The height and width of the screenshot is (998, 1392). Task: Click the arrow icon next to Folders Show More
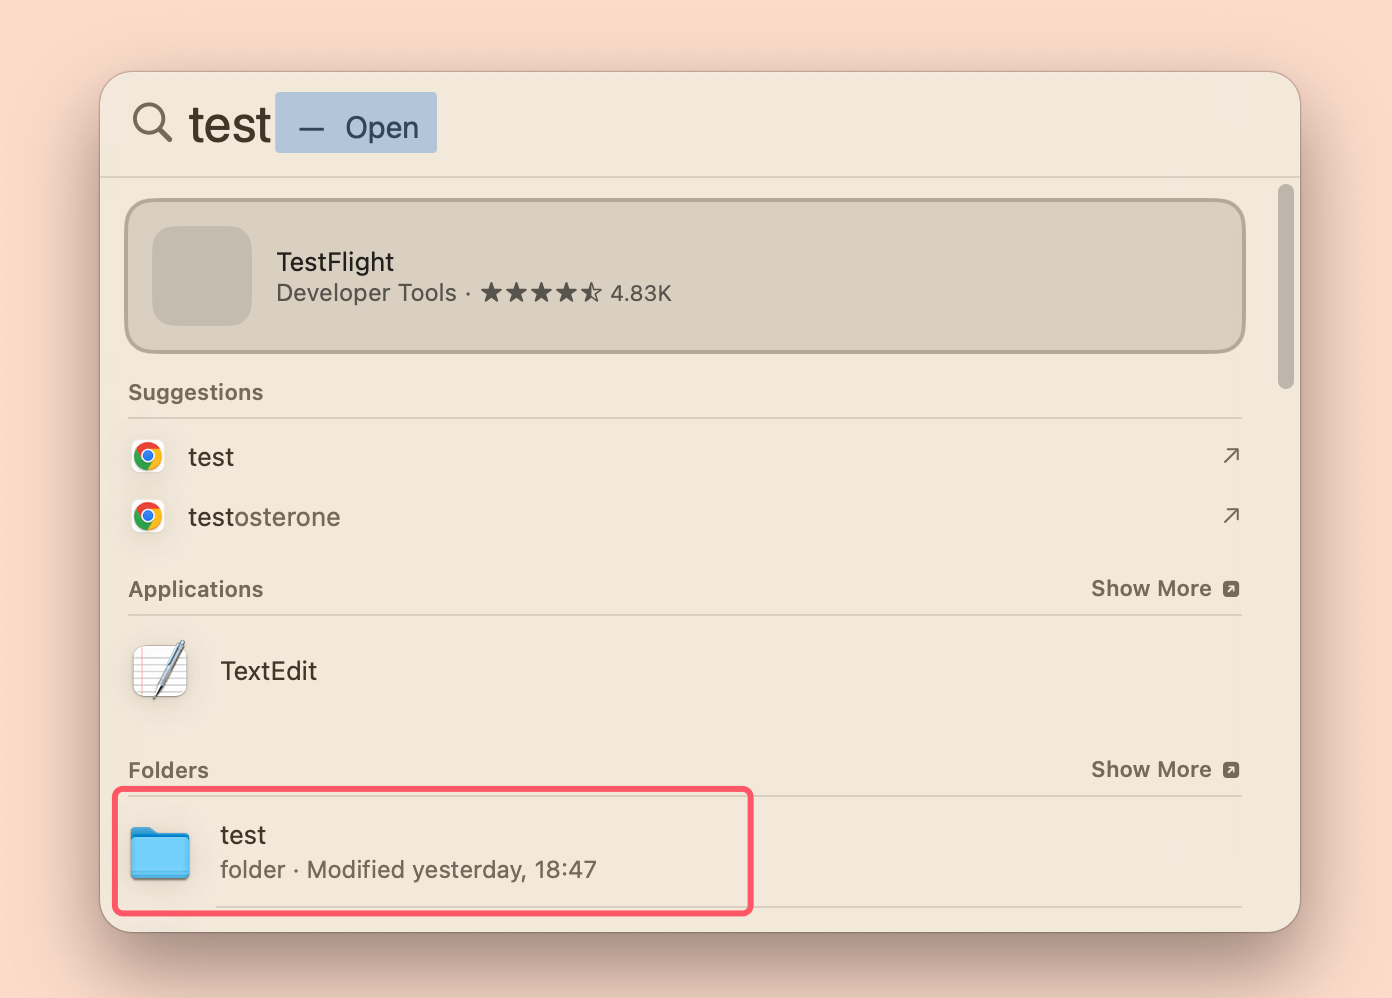[x=1231, y=770]
